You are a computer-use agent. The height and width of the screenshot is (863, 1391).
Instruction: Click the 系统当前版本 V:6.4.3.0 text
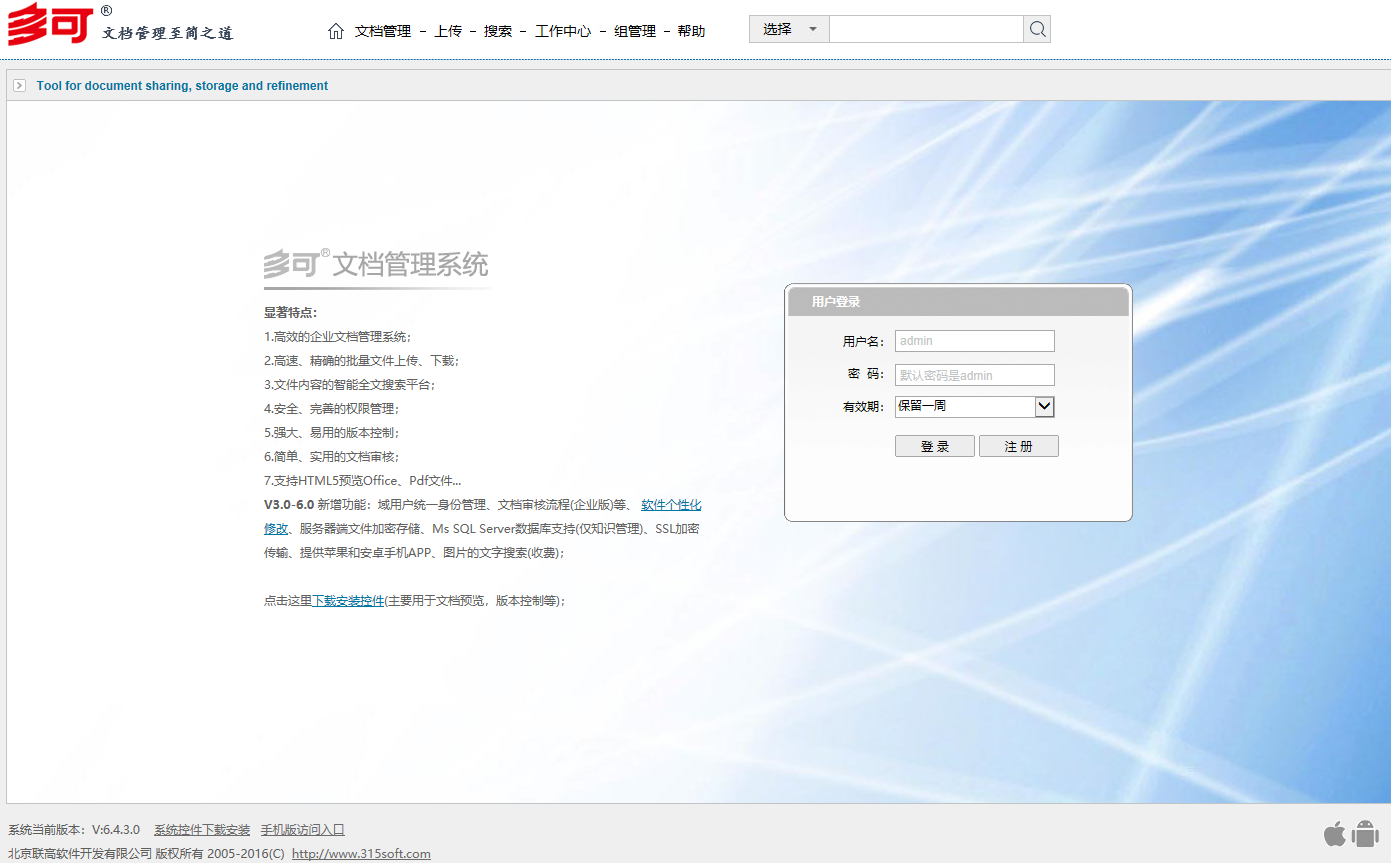[74, 830]
